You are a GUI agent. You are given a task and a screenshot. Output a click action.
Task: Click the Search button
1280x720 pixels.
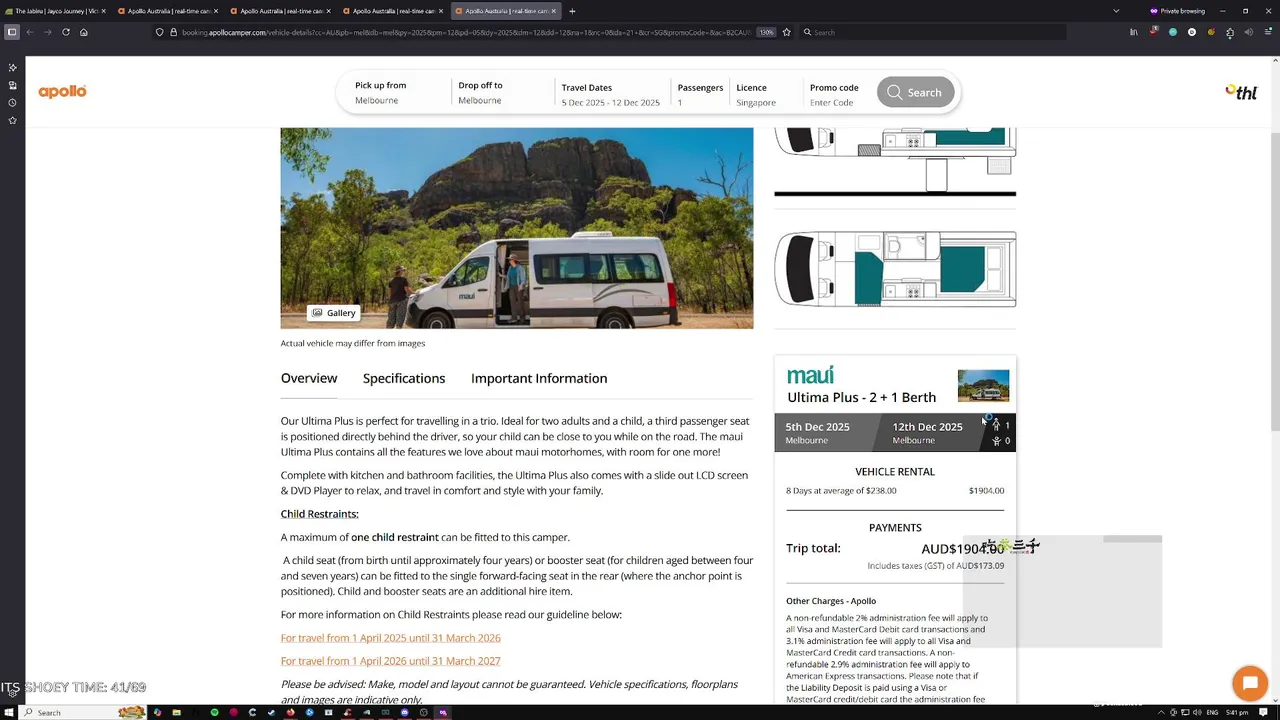(915, 92)
